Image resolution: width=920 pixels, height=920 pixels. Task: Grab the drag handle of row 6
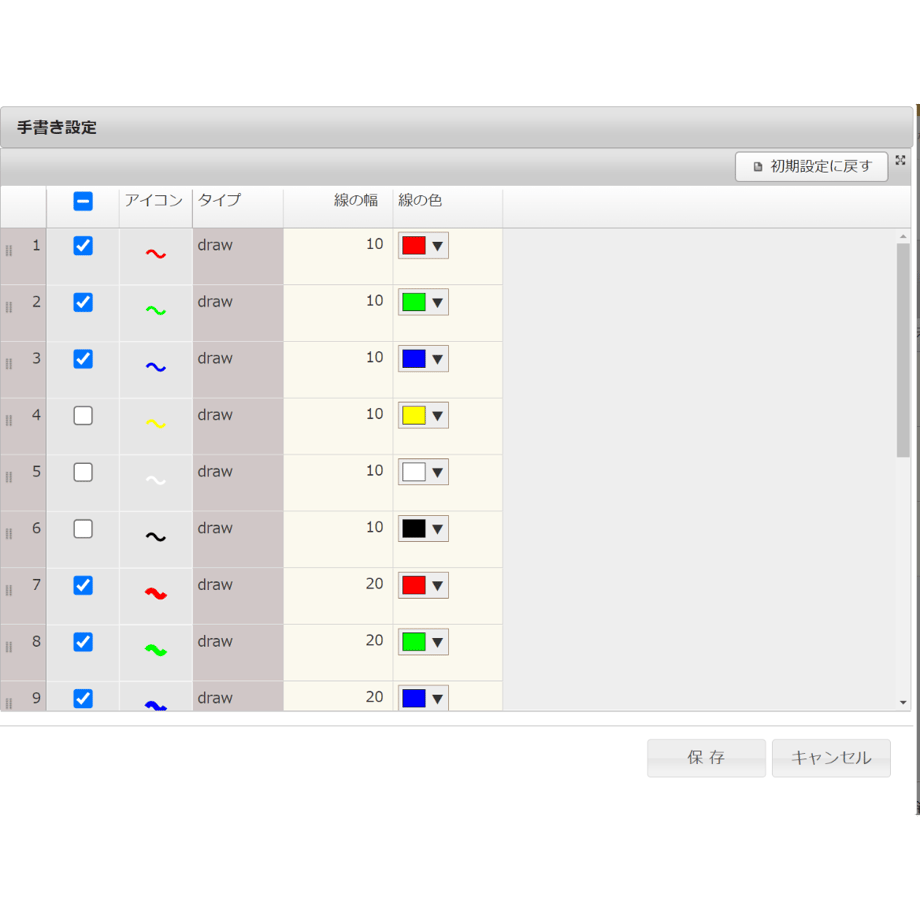pos(9,534)
